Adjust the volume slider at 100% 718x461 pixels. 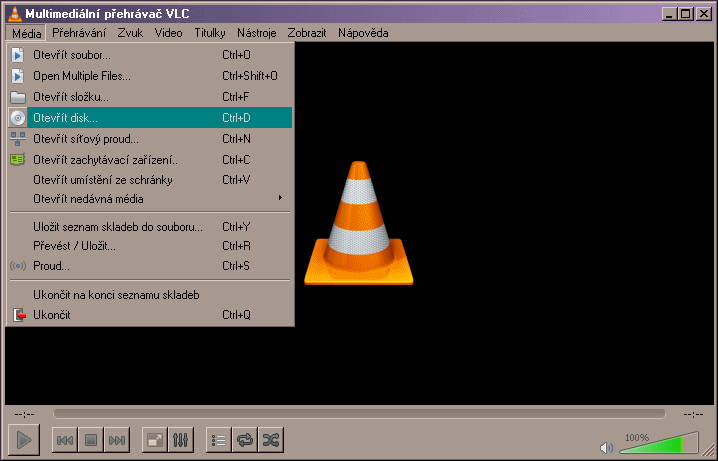pos(659,443)
